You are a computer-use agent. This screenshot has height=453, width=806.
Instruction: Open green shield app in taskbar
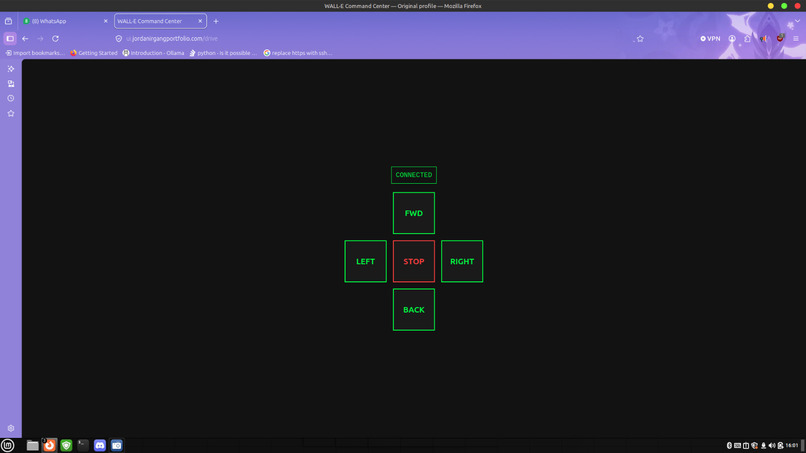click(x=66, y=445)
